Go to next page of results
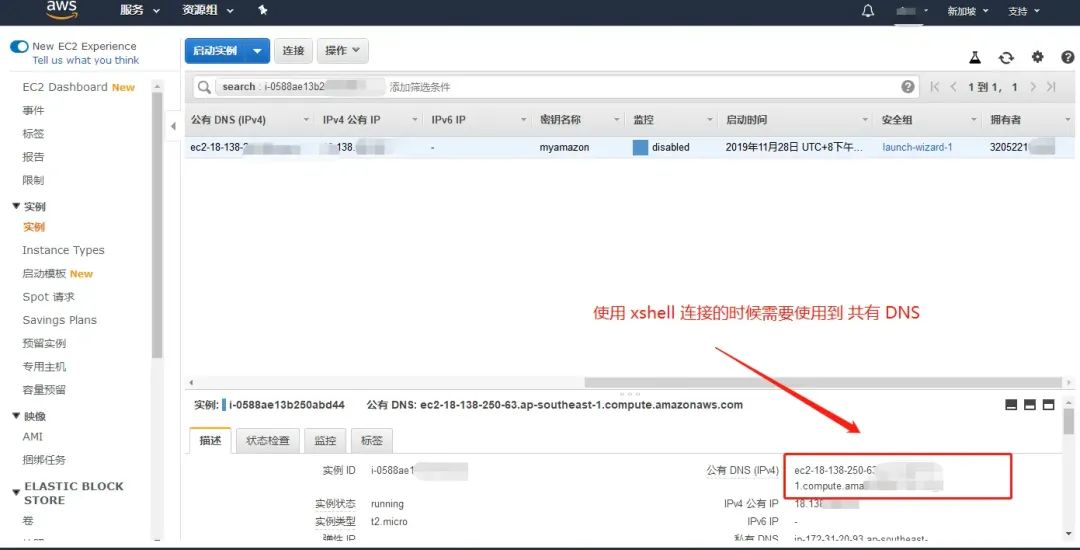The width and height of the screenshot is (1080, 550). (1033, 87)
